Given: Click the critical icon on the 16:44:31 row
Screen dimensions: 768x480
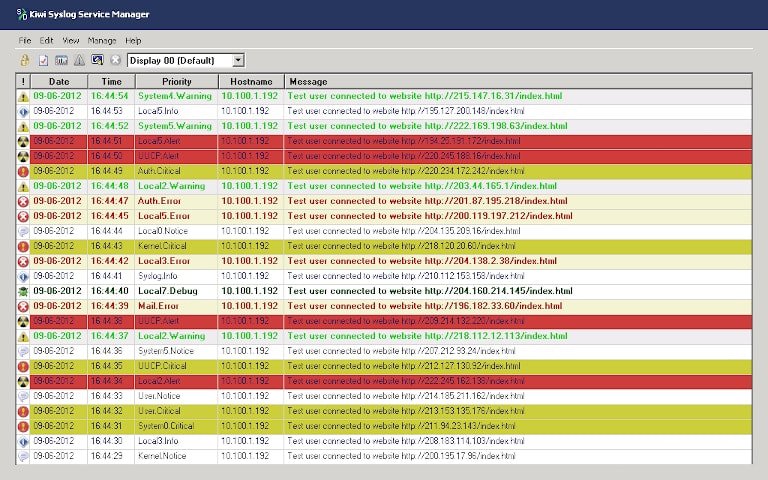Looking at the screenshot, I should click(23, 427).
